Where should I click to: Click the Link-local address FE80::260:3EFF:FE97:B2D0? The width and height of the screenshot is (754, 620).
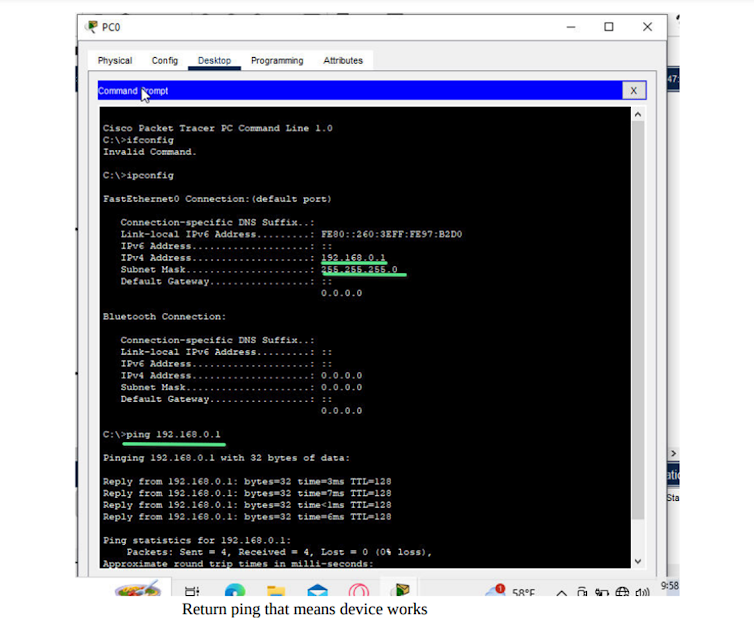pos(391,234)
